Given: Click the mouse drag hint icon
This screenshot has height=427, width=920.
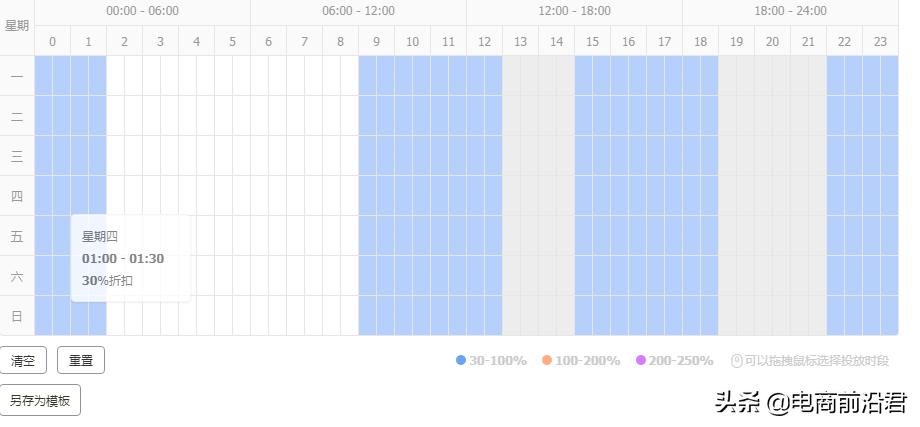Looking at the screenshot, I should 736,361.
